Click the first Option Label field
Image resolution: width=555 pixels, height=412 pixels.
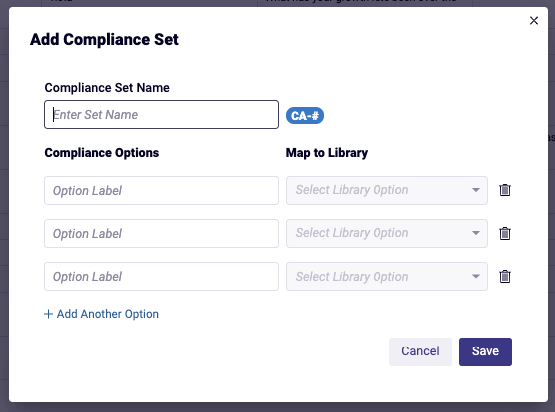[x=161, y=190]
